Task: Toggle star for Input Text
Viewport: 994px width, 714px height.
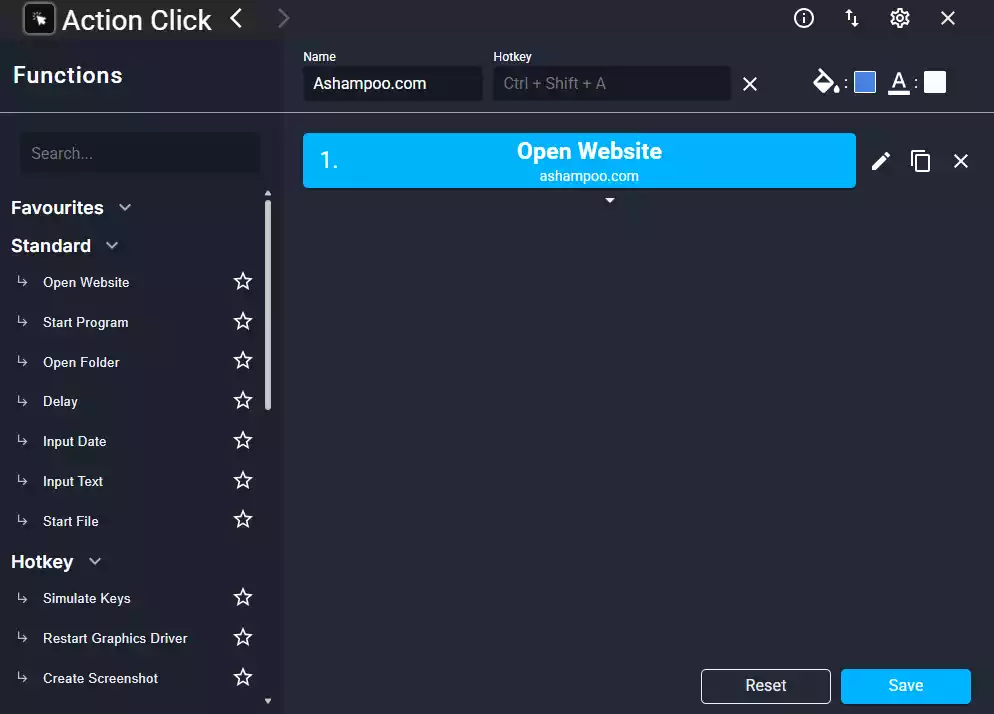Action: tap(243, 480)
